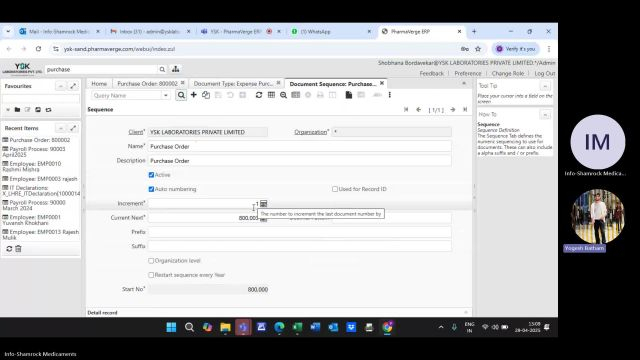Click the Copy Record toolbar icon
The height and width of the screenshot is (360, 640).
[206, 95]
